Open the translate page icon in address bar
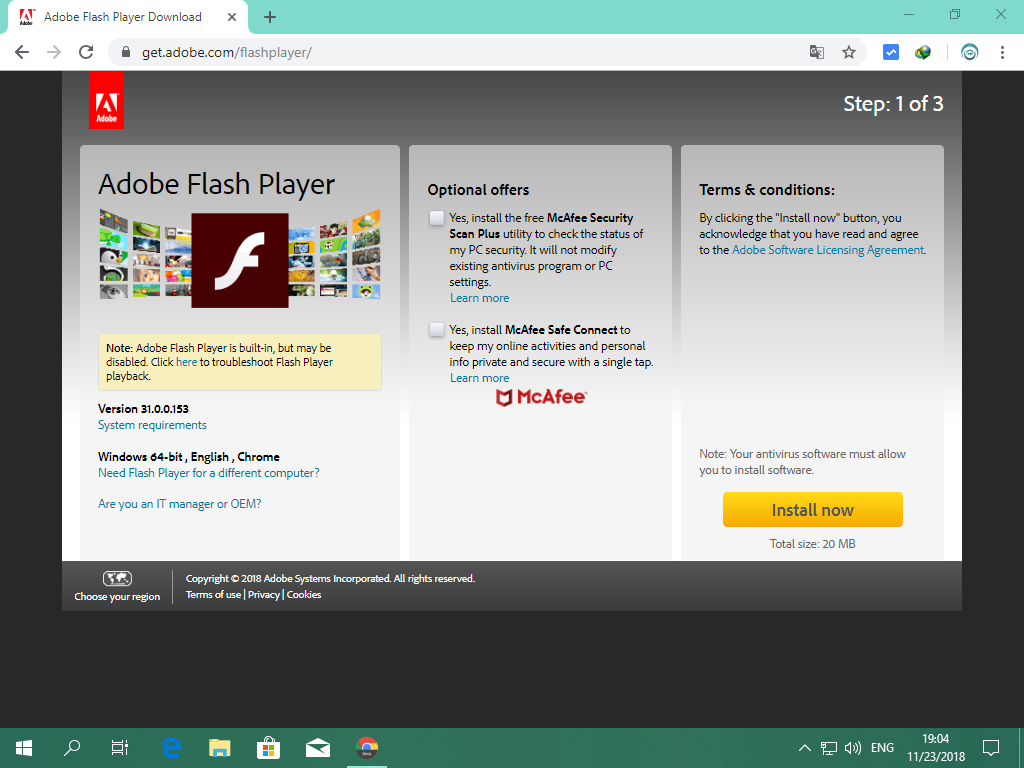 click(x=816, y=52)
